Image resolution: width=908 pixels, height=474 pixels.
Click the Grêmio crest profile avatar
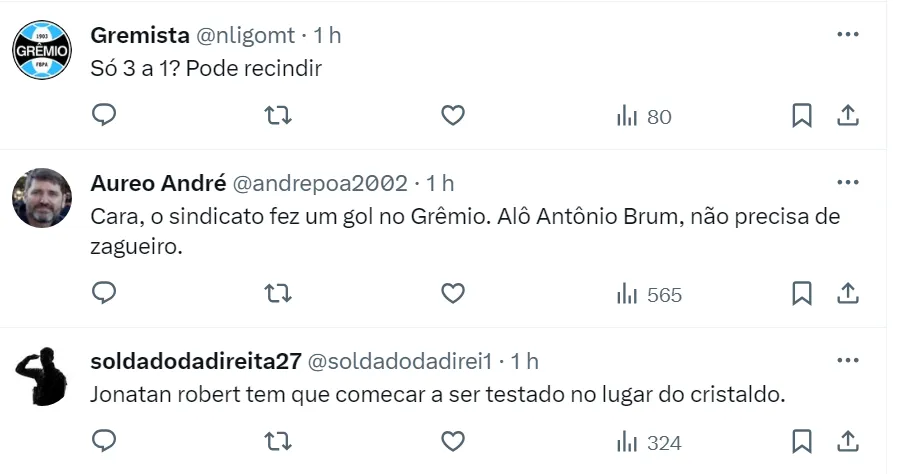click(42, 50)
